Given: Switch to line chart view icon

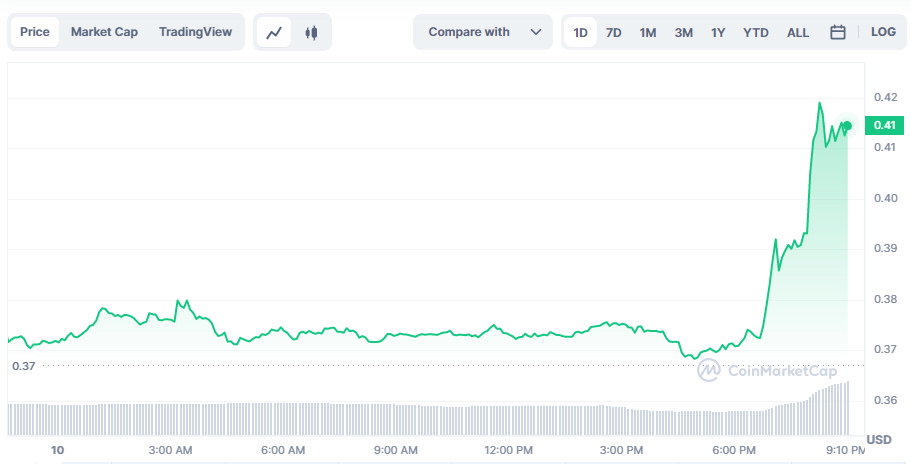Looking at the screenshot, I should pos(274,32).
